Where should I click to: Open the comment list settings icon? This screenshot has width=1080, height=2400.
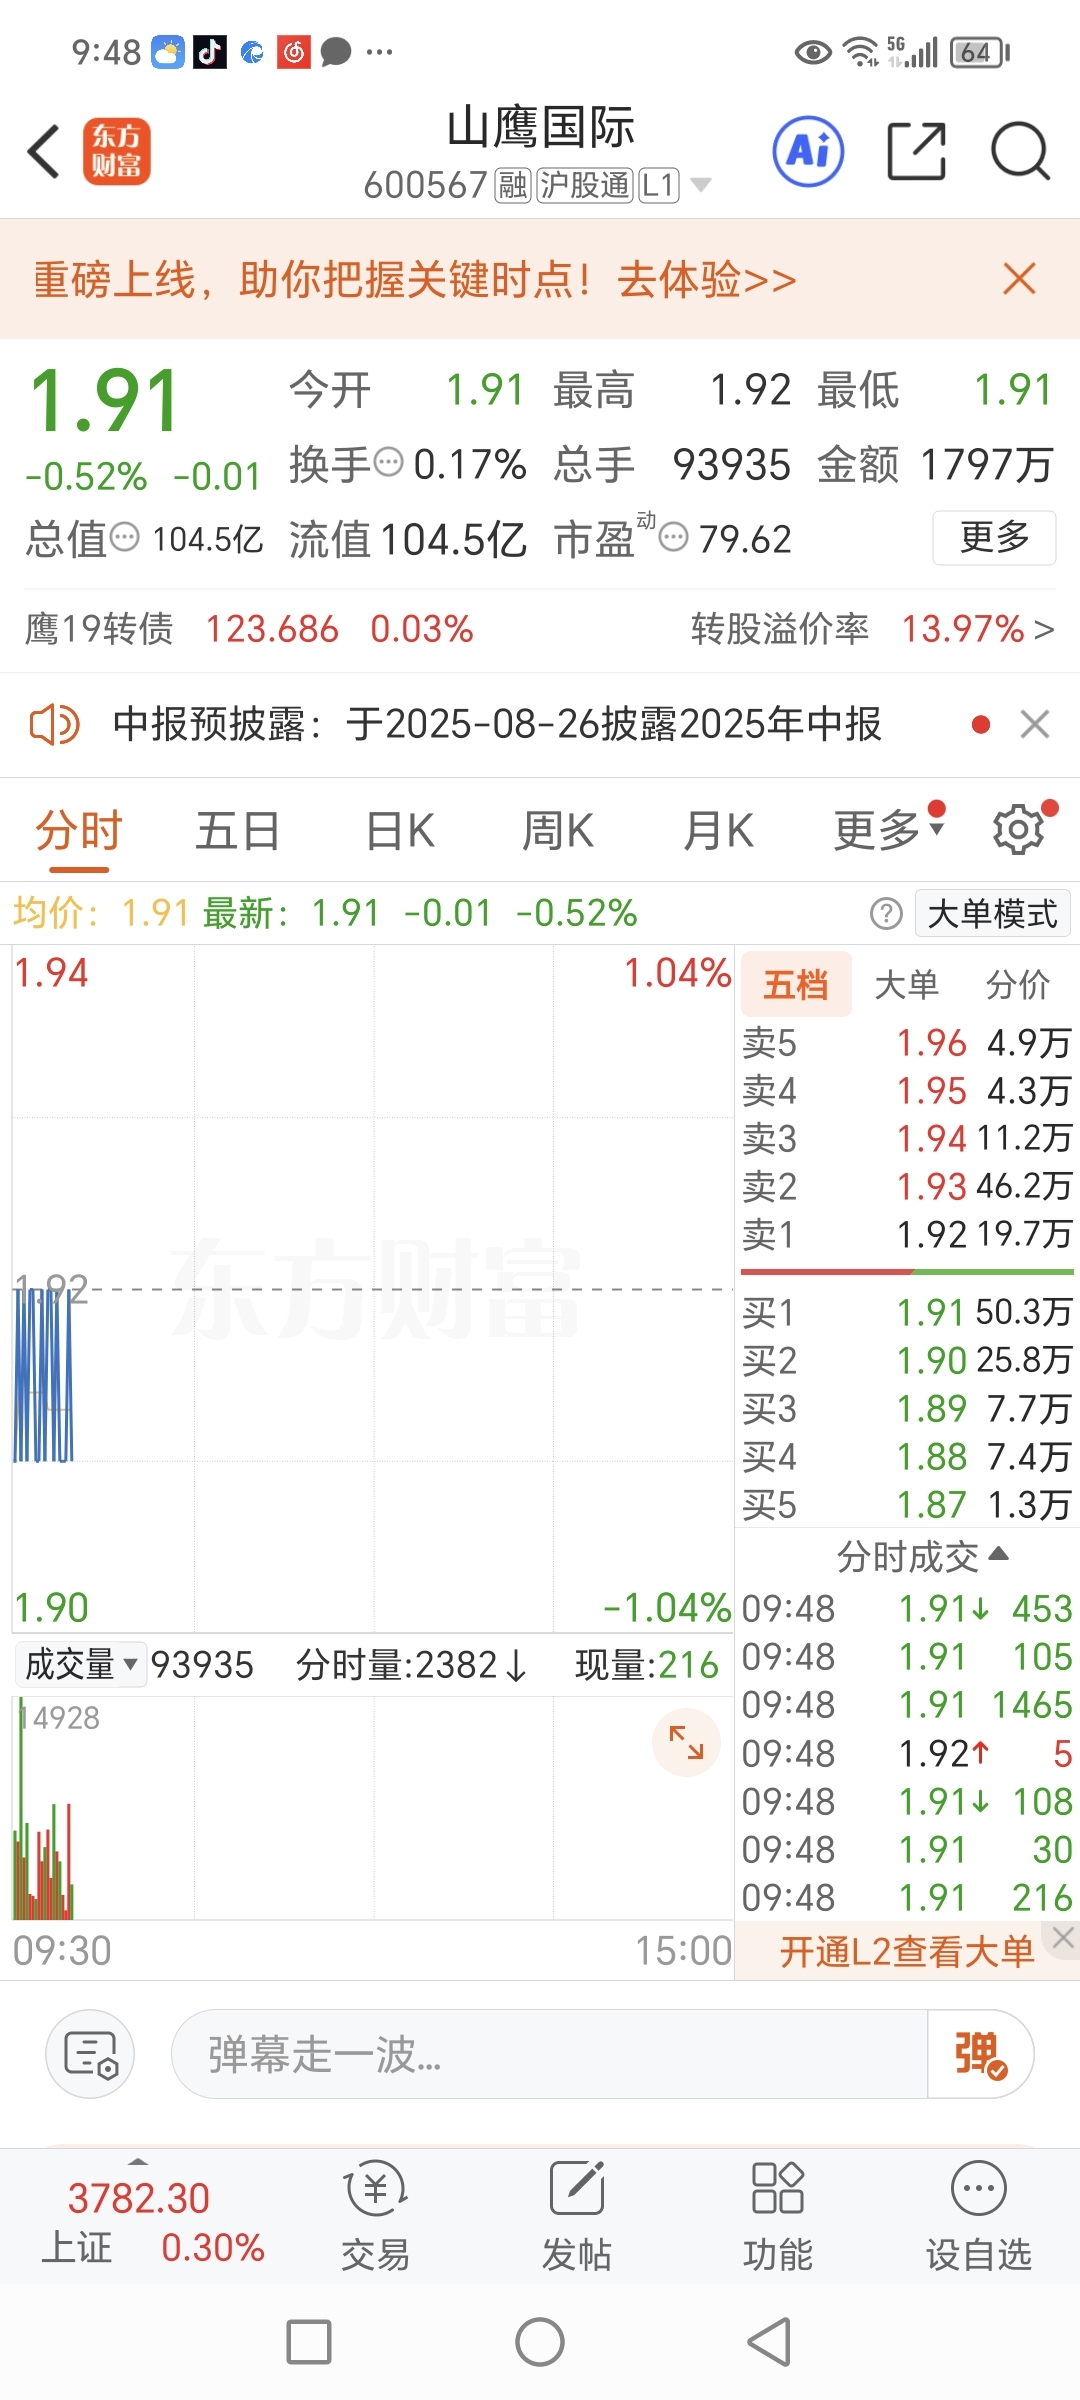[90, 2056]
